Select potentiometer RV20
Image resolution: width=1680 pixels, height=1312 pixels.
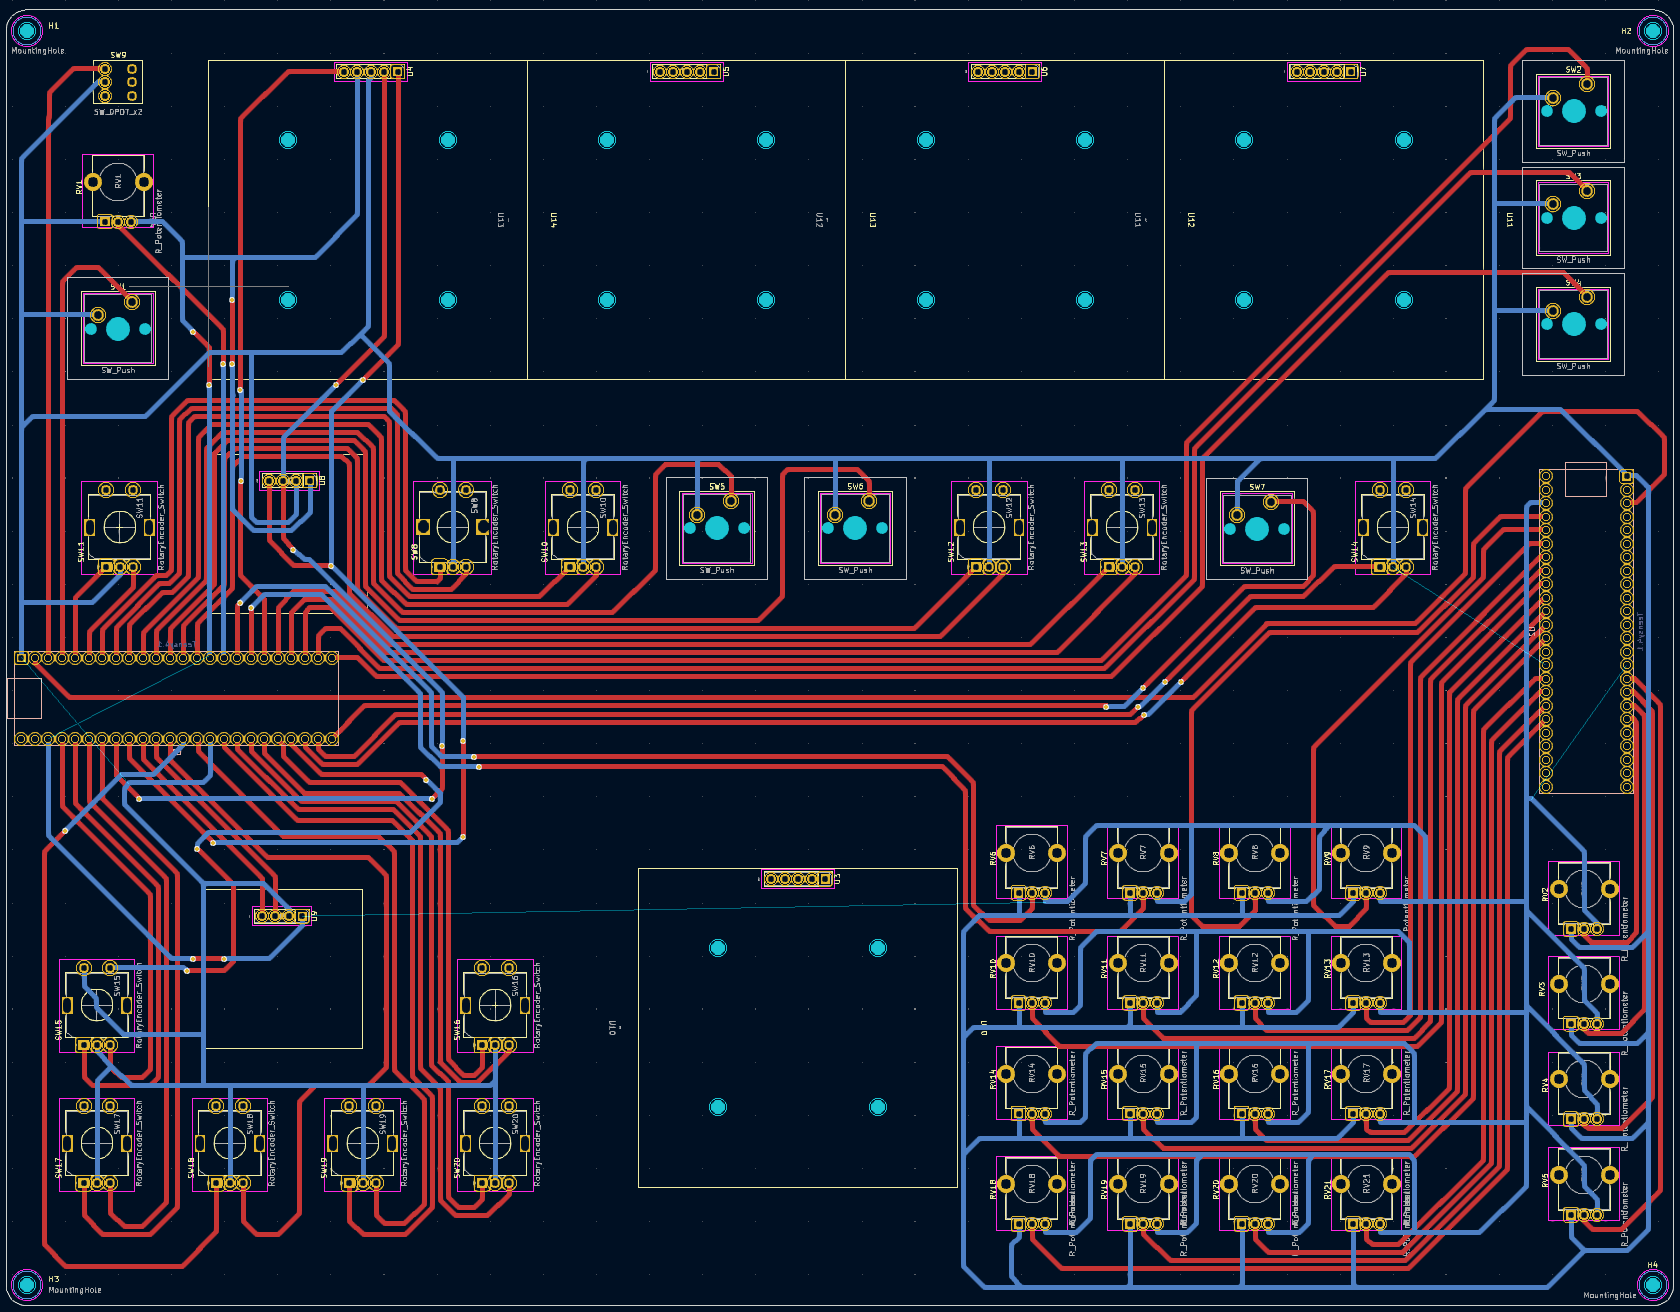point(1255,1194)
